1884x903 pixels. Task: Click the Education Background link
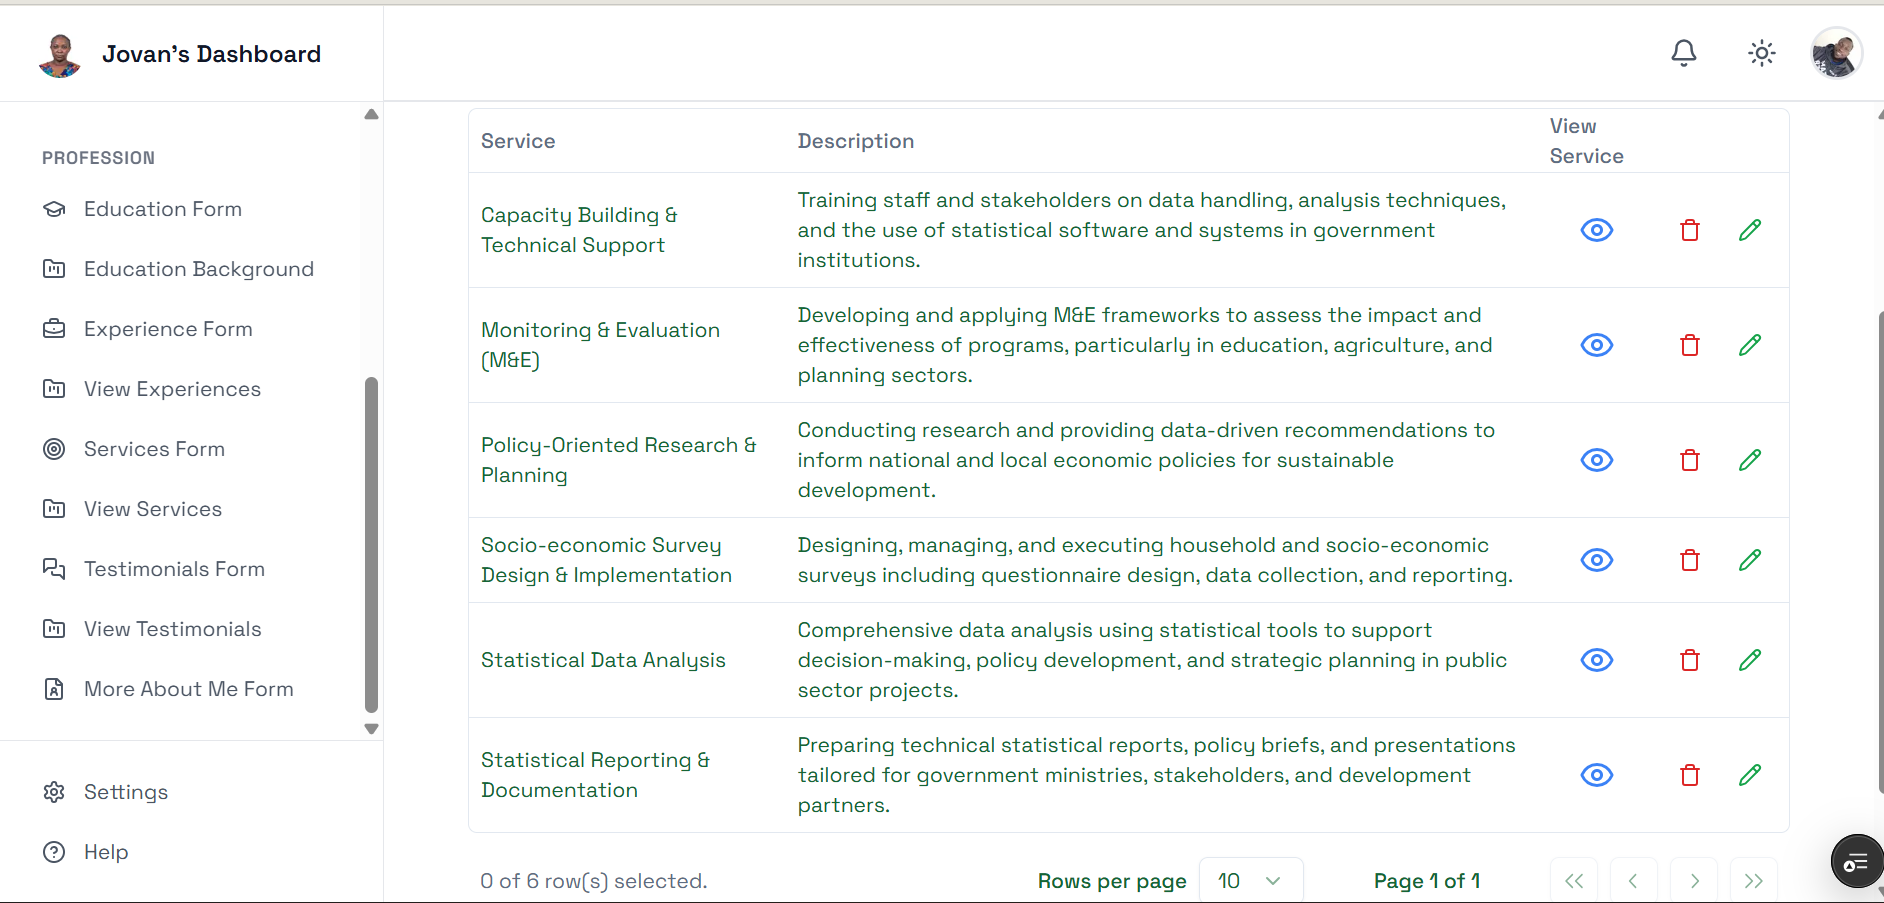198,269
